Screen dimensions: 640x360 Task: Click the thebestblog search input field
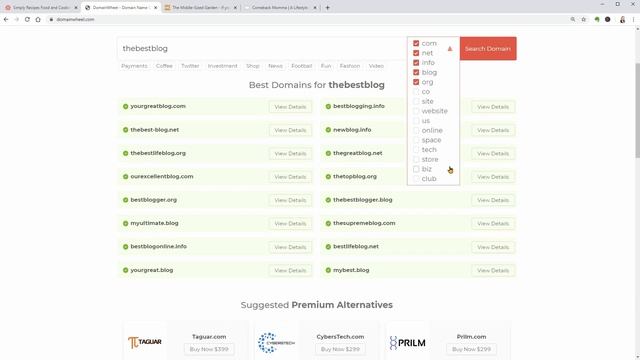[262, 49]
